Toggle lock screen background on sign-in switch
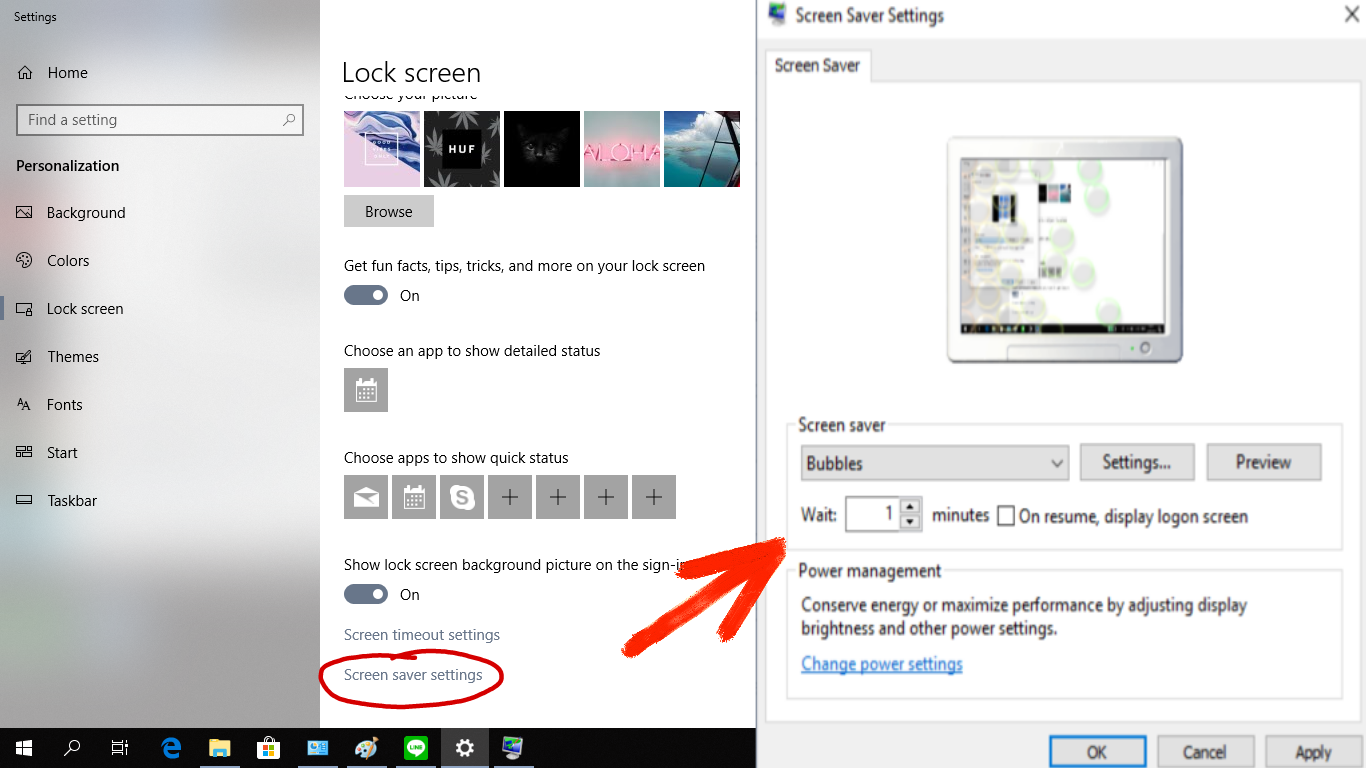1366x768 pixels. tap(366, 594)
